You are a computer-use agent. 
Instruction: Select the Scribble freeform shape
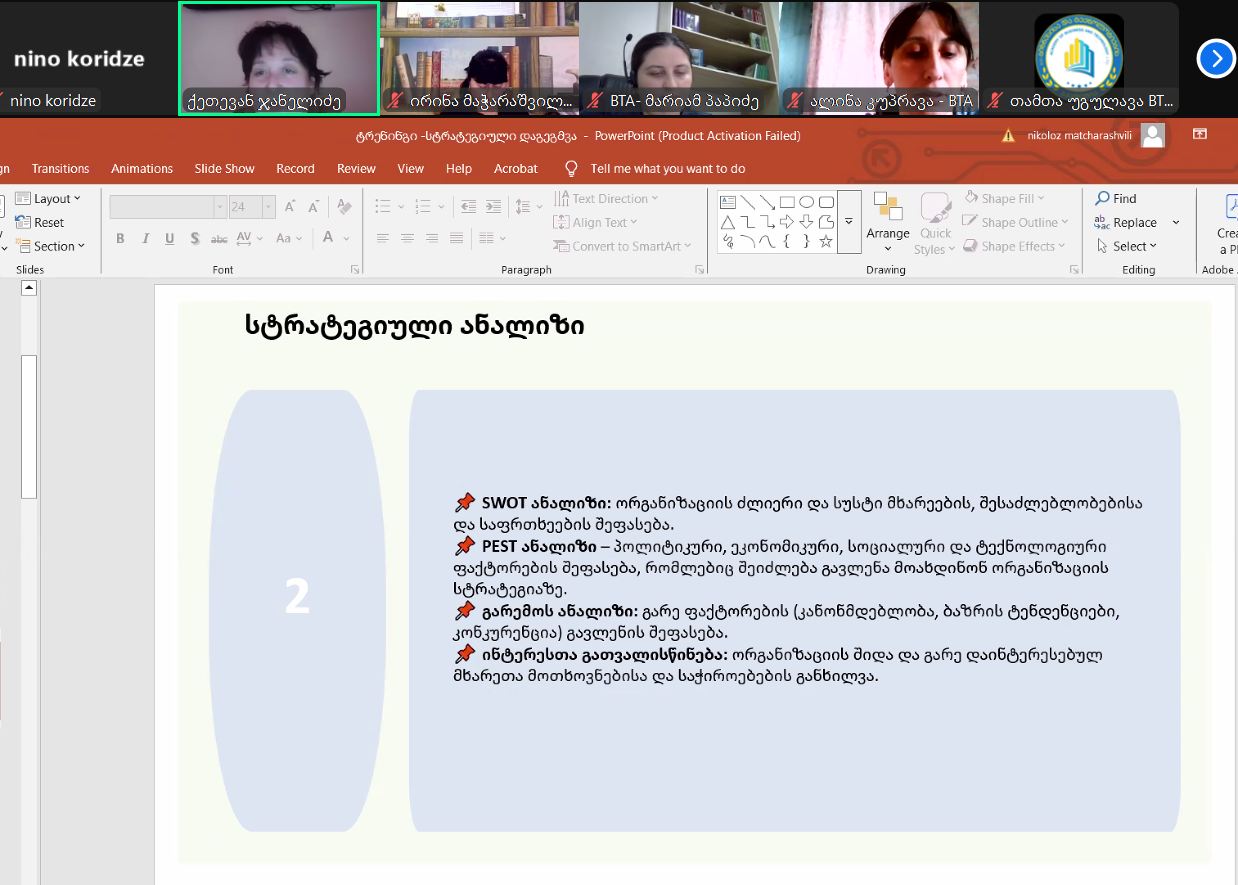[728, 241]
